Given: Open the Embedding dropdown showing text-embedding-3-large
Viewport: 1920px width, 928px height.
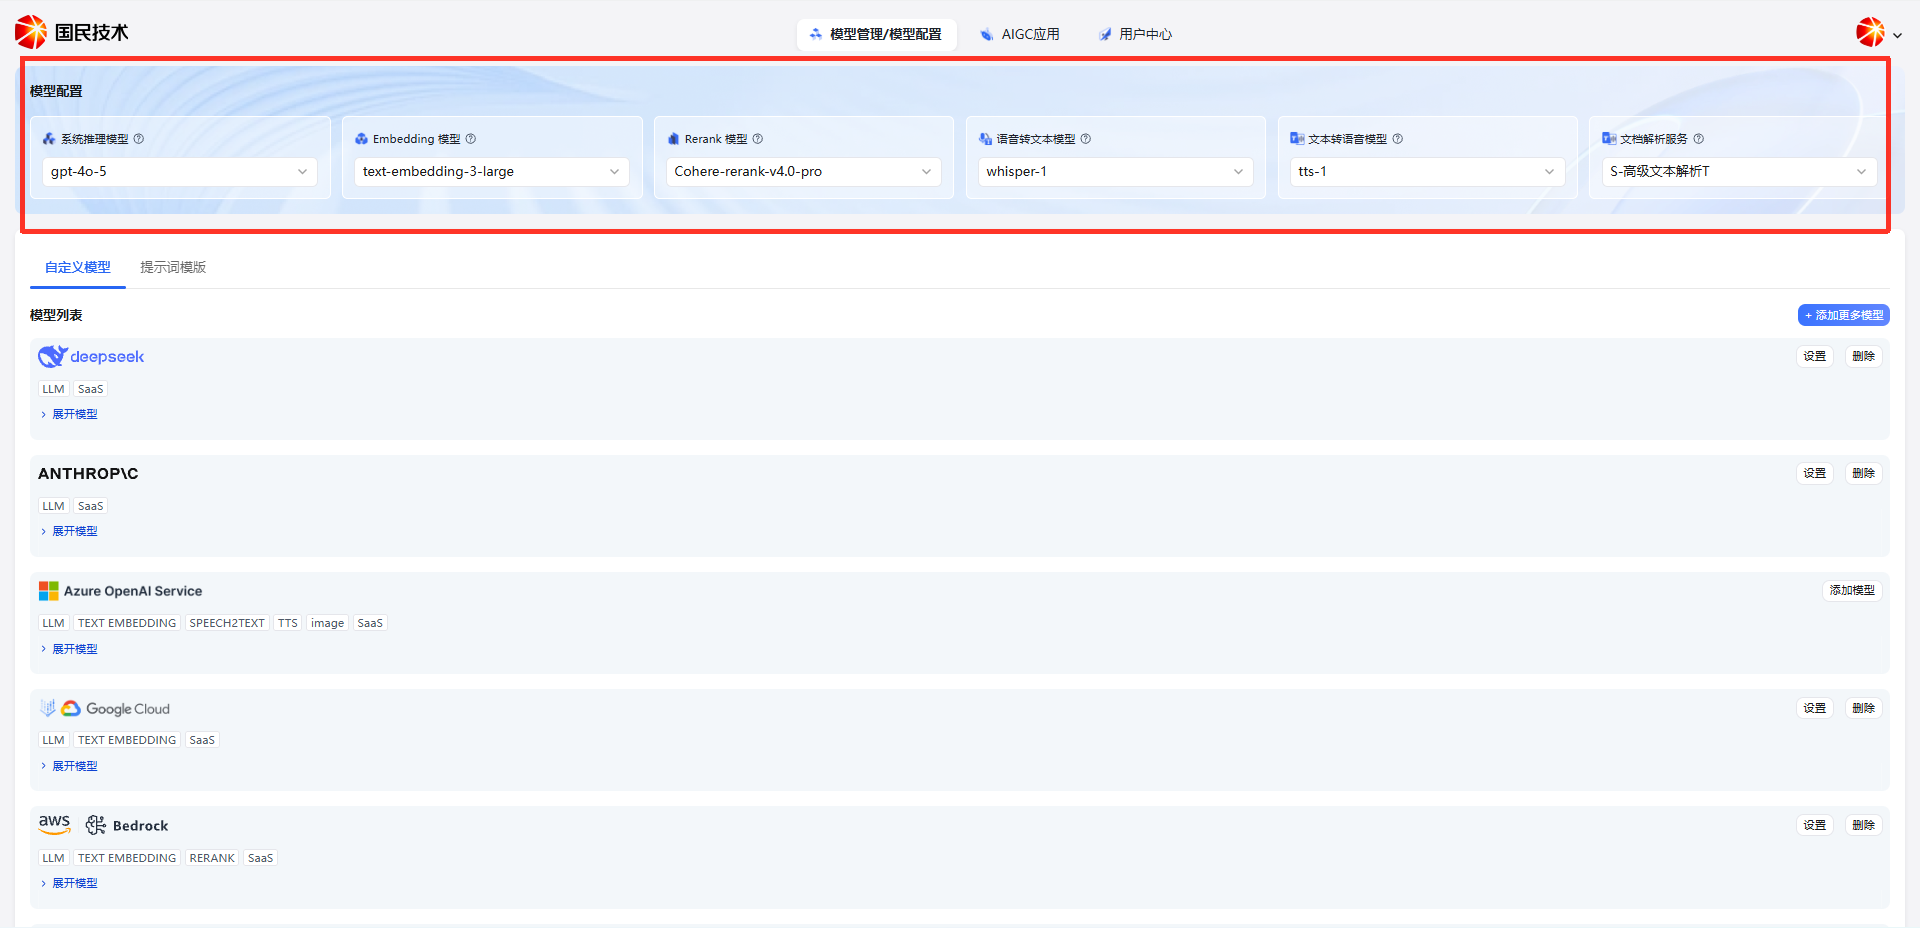Looking at the screenshot, I should [x=492, y=172].
